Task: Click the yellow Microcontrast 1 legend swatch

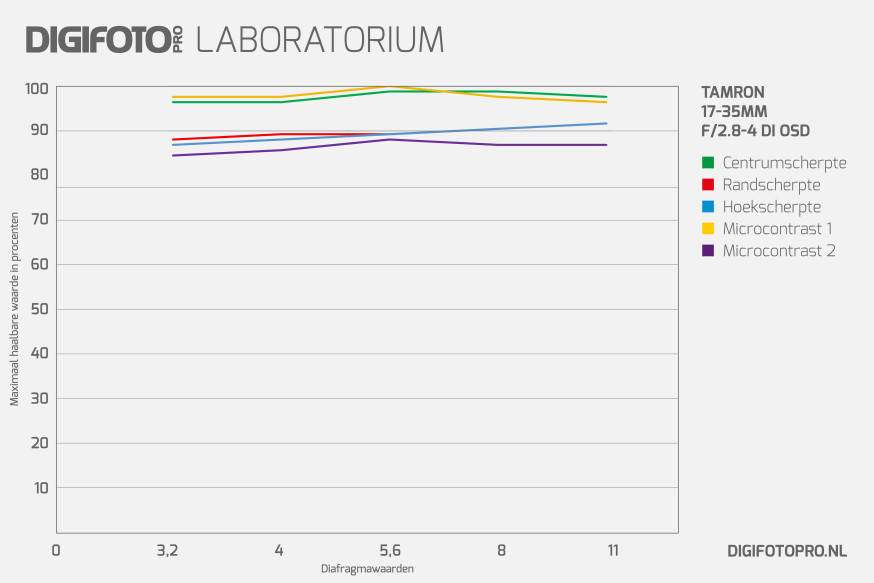Action: (x=708, y=229)
